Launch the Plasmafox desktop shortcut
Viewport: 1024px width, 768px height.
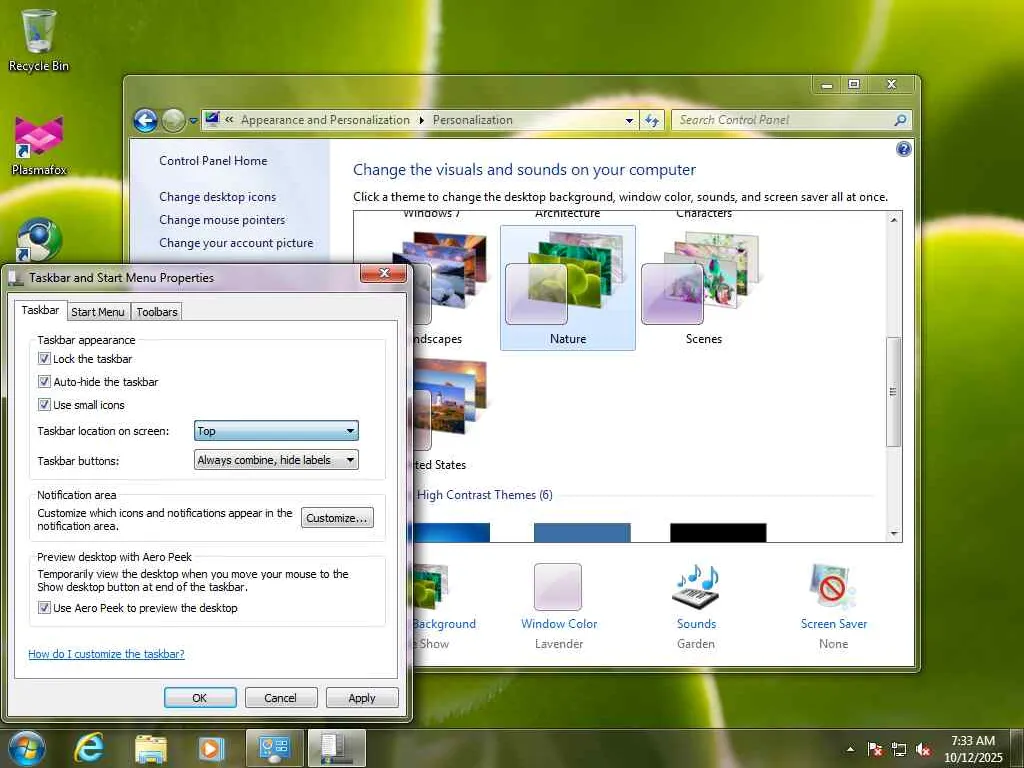tap(39, 146)
